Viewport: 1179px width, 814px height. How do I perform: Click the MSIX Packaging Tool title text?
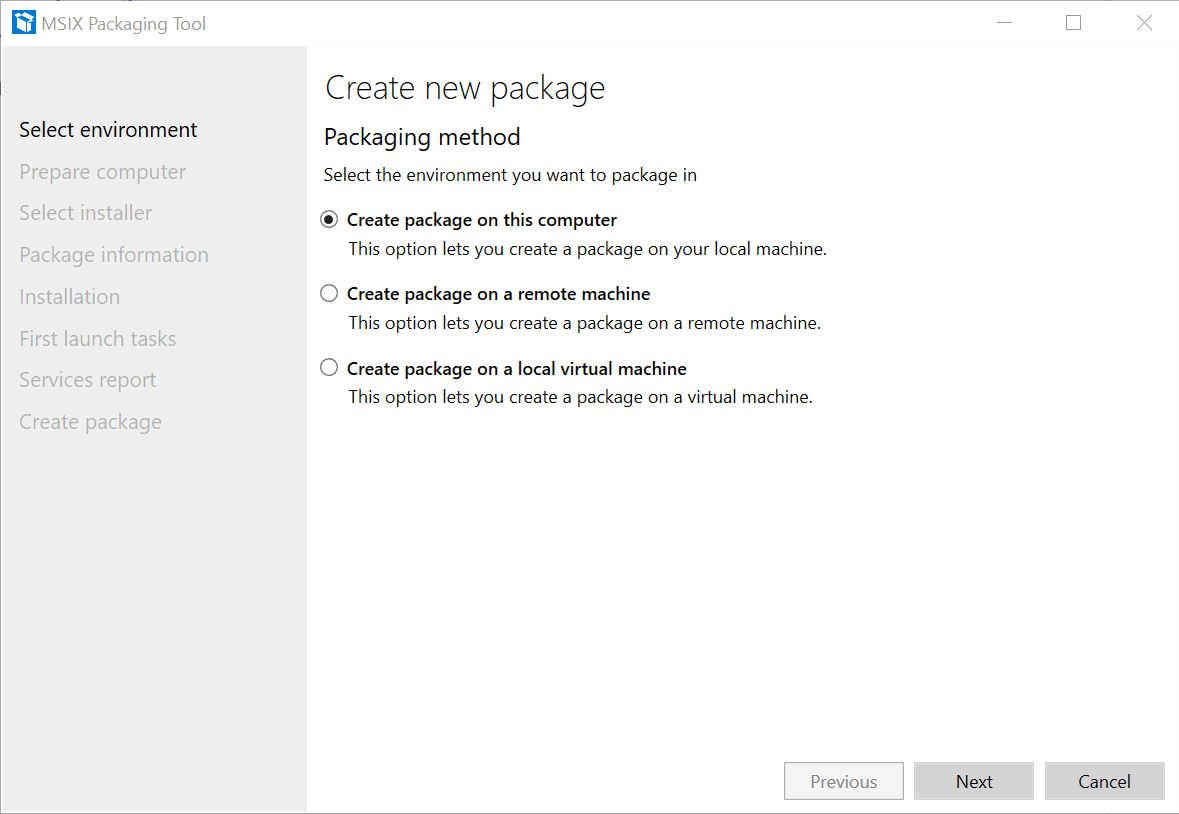tap(123, 22)
